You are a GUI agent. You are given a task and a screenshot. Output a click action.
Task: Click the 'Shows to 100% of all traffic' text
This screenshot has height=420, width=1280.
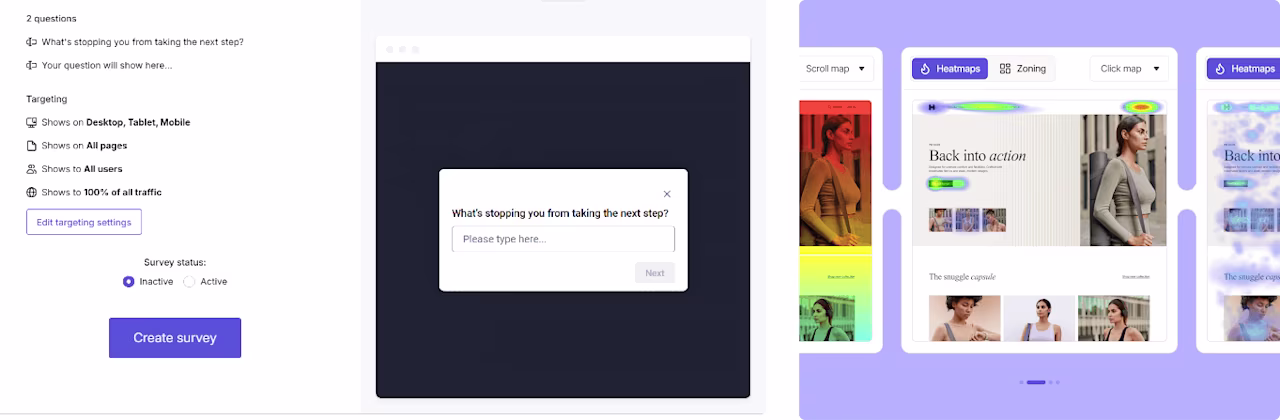tap(102, 192)
